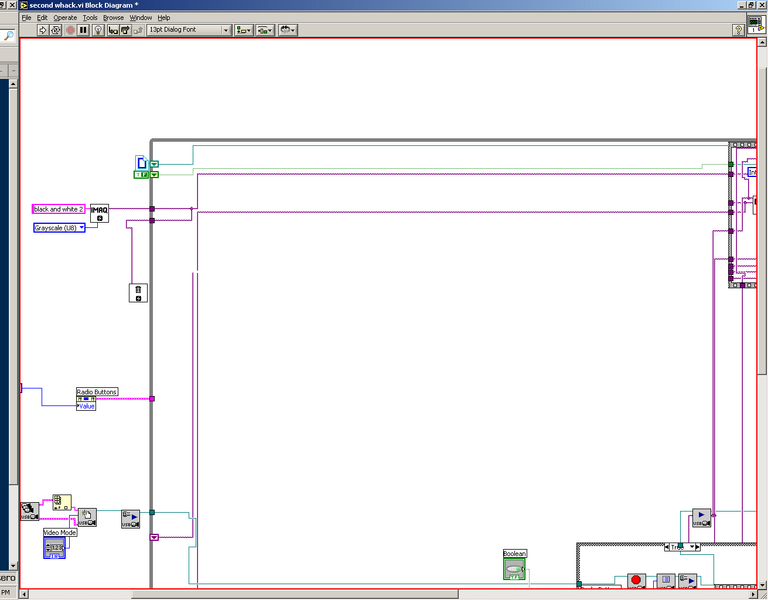Click the 'black and white 2' string constant

[59, 209]
